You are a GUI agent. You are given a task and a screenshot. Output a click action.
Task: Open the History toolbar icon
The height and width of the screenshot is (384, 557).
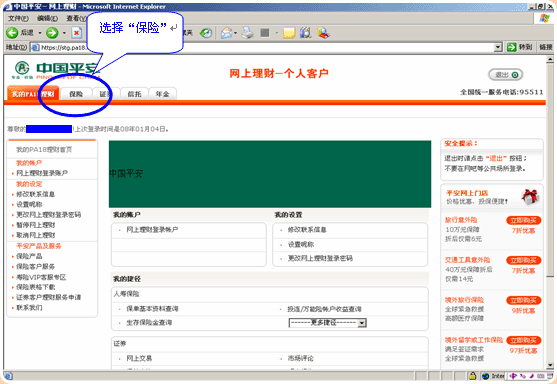[206, 33]
